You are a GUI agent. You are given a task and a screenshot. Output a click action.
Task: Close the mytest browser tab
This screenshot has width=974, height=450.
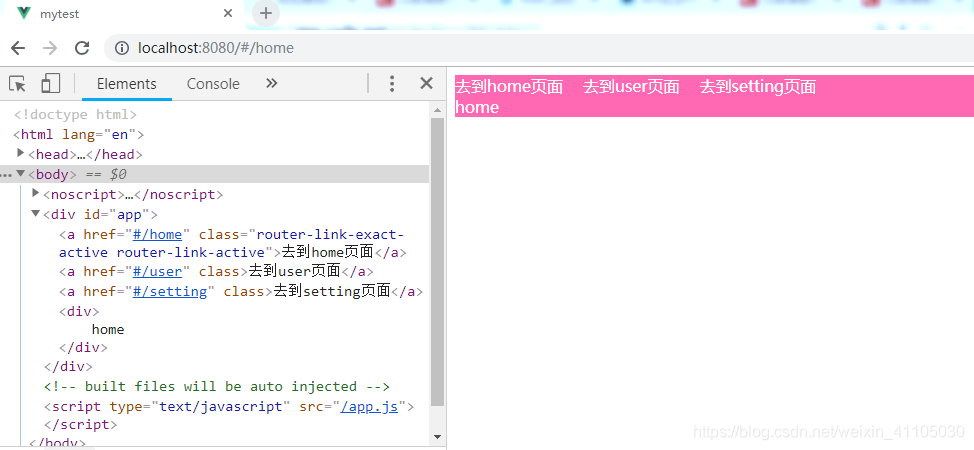pos(228,13)
